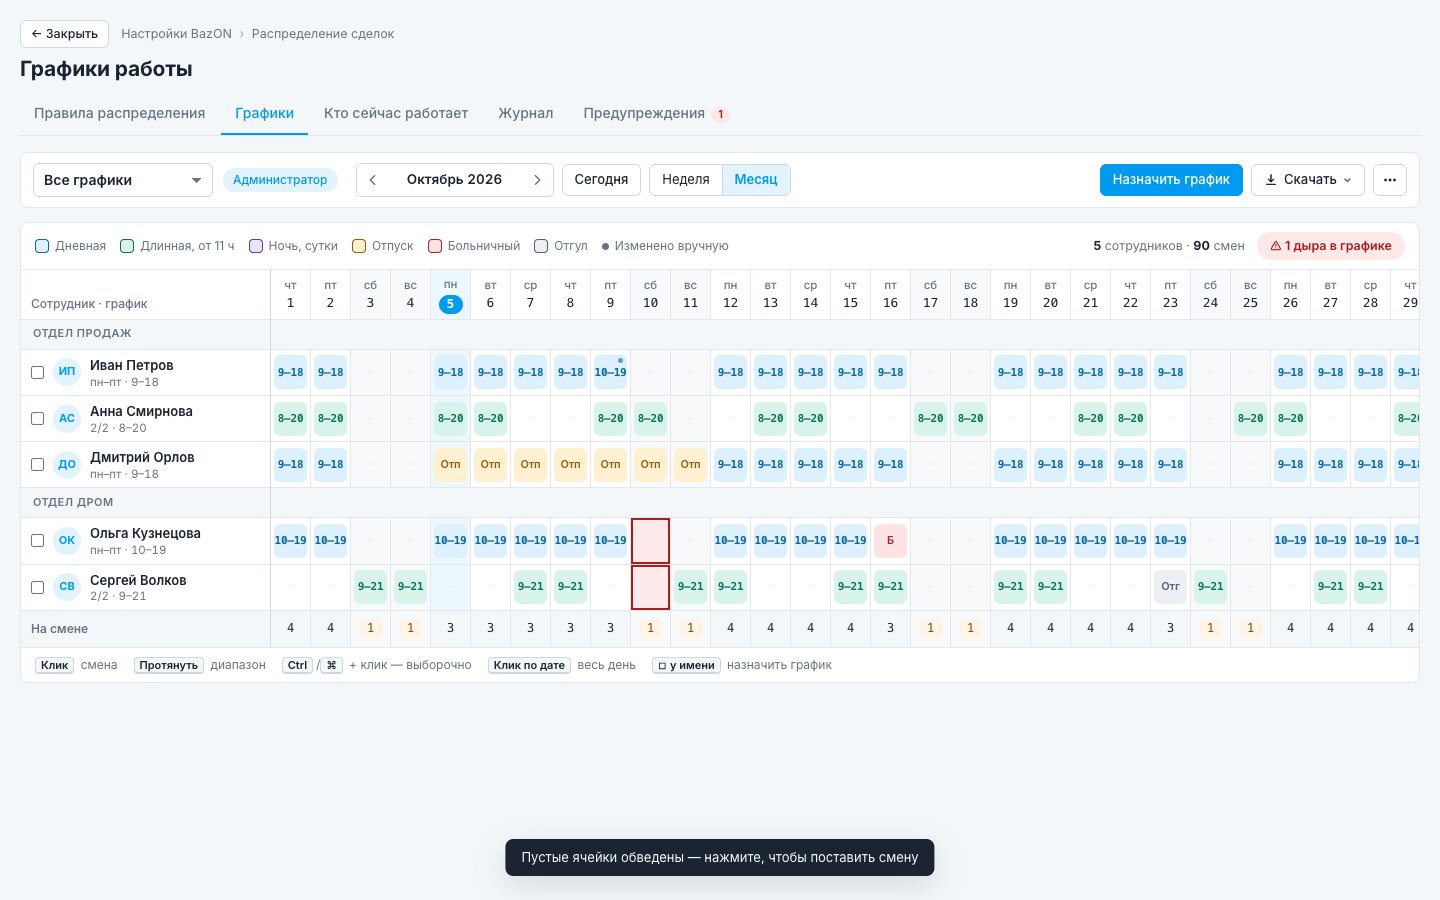Tick checkbox for Анна Смирнова
Viewport: 1440px width, 900px height.
(37, 418)
